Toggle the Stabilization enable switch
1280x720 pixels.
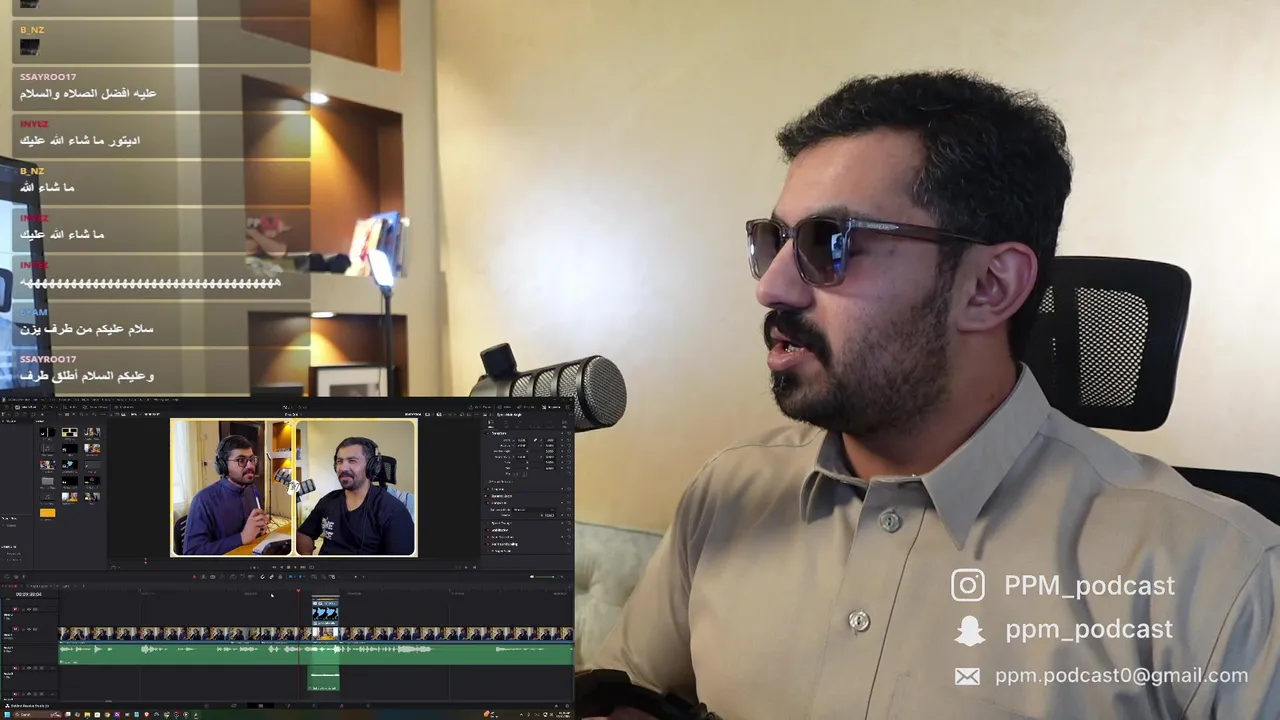coord(488,530)
